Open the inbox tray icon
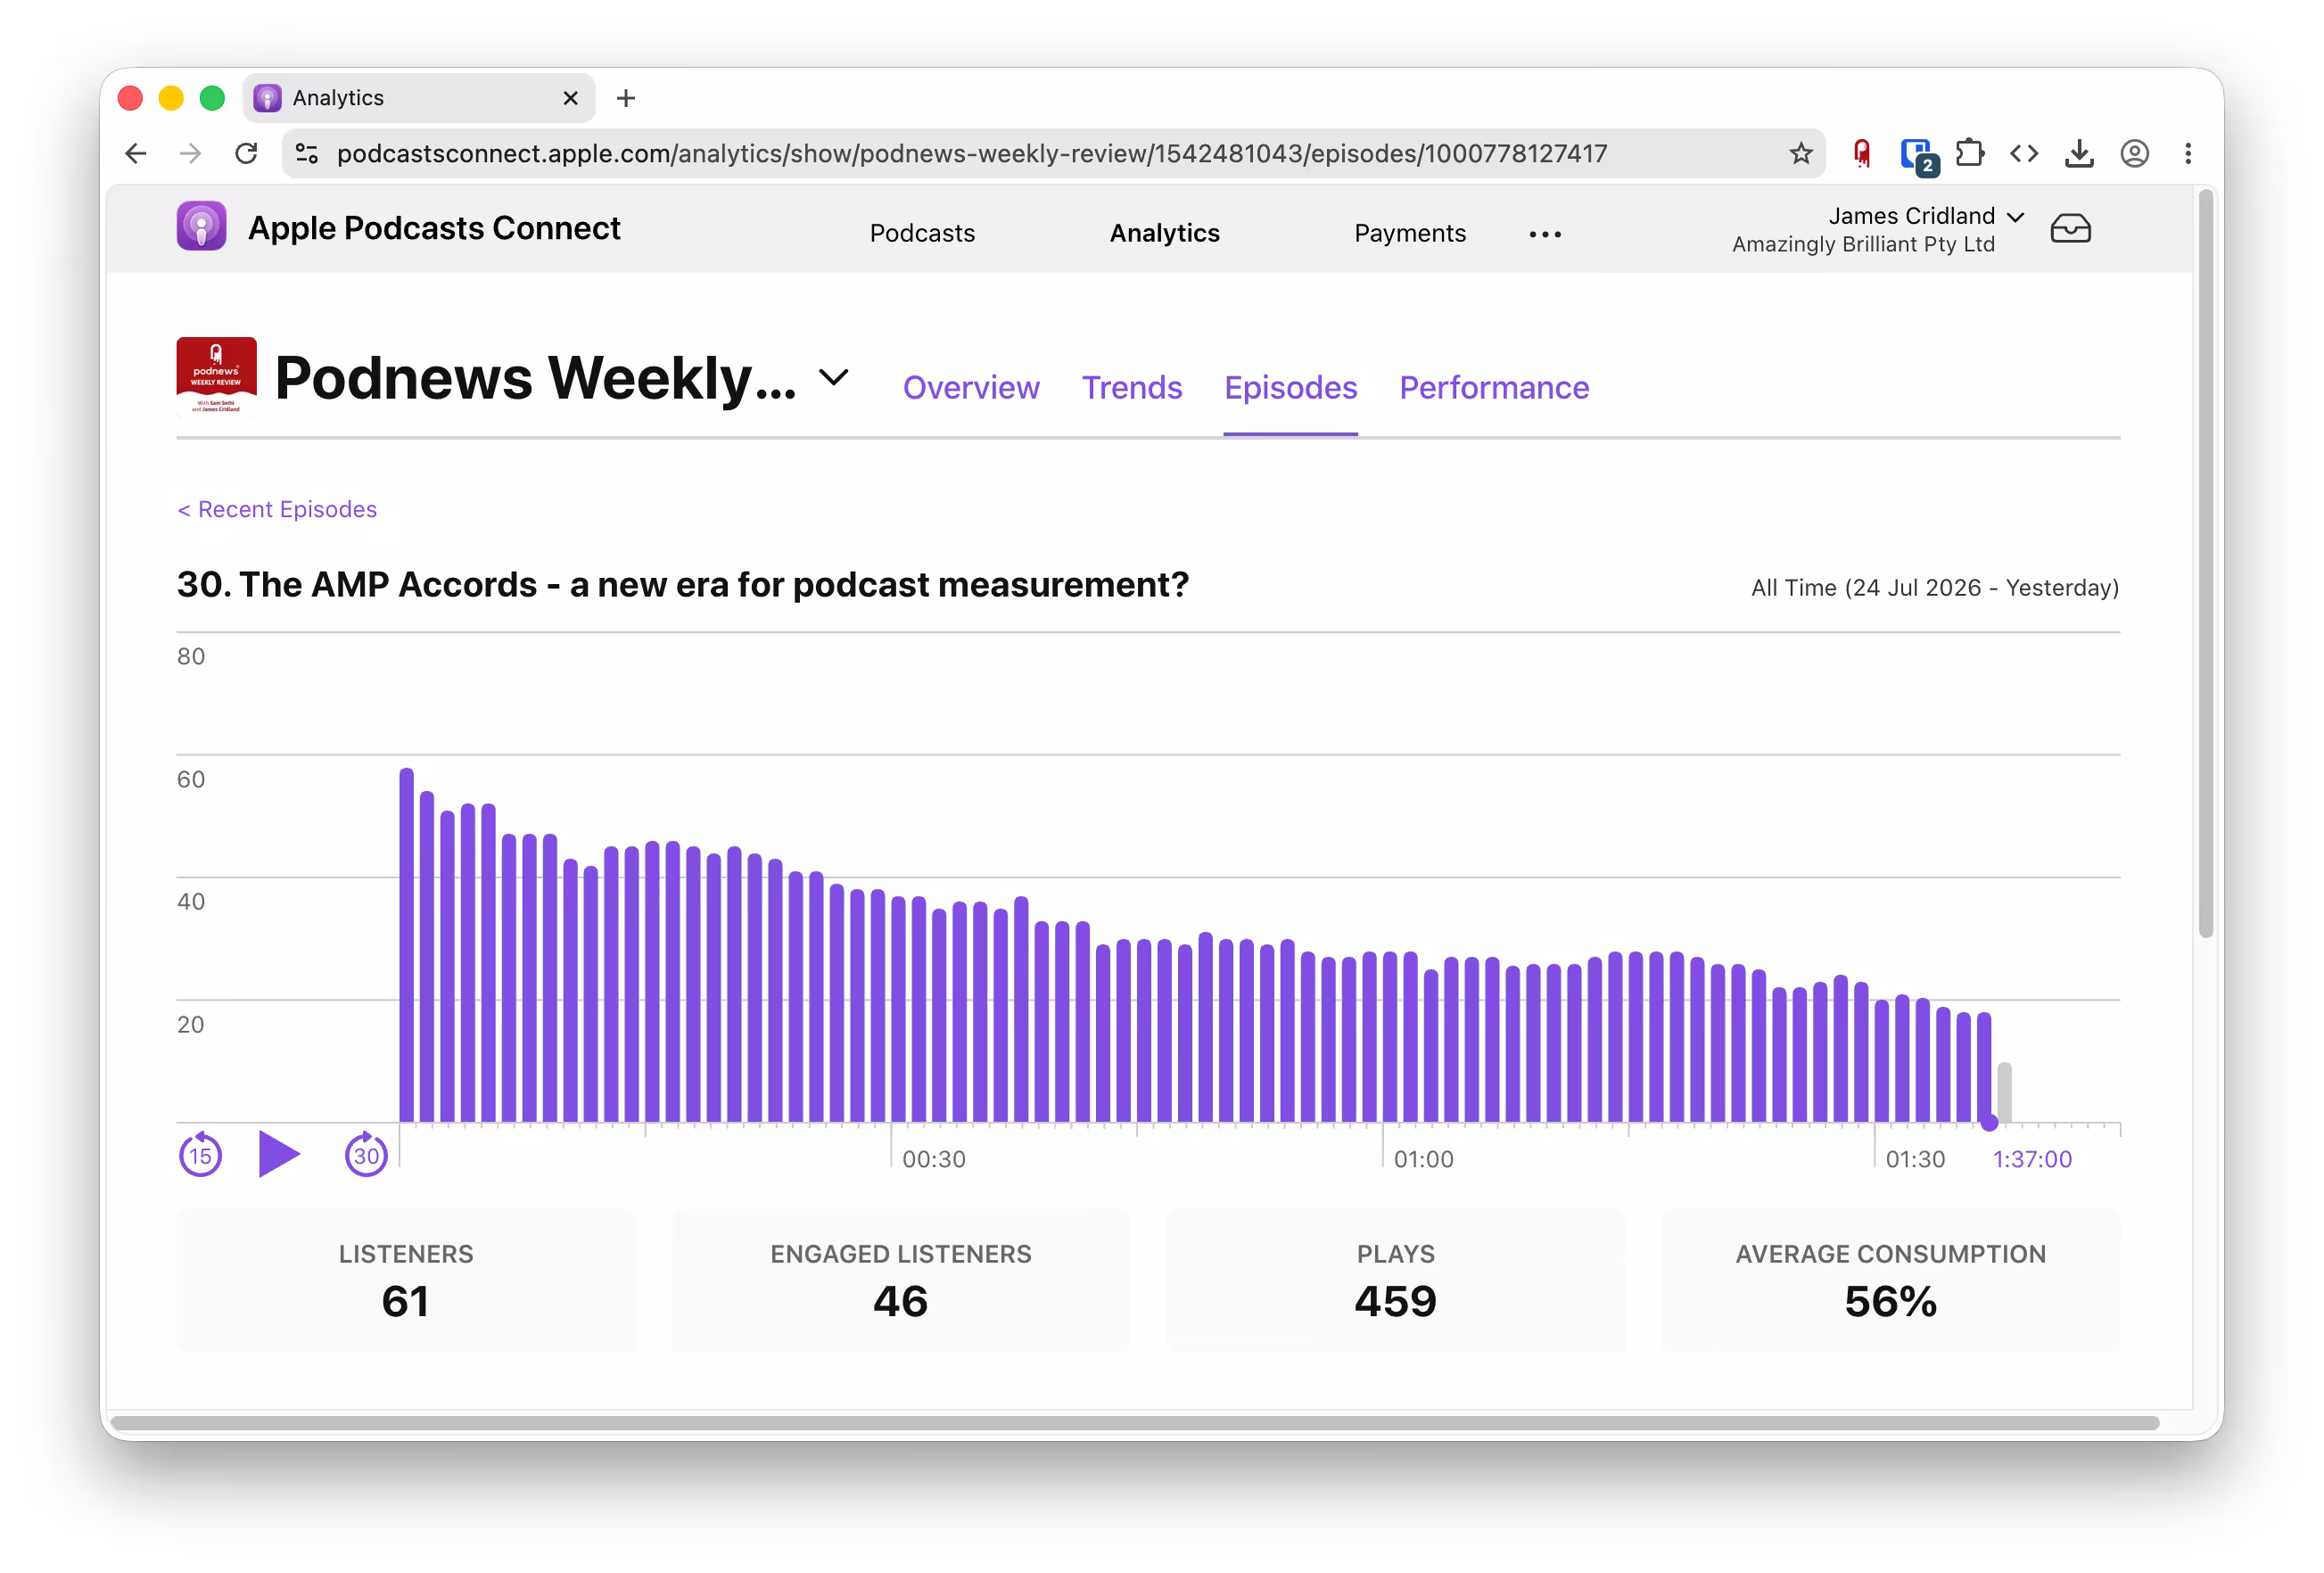Viewport: 2324px width, 1573px height. [2070, 229]
